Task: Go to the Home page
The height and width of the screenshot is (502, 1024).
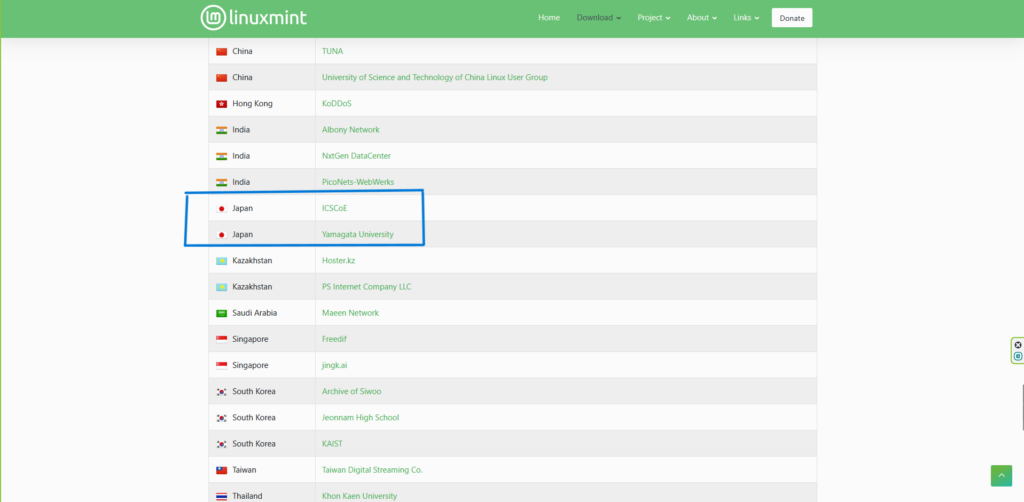Action: [549, 18]
